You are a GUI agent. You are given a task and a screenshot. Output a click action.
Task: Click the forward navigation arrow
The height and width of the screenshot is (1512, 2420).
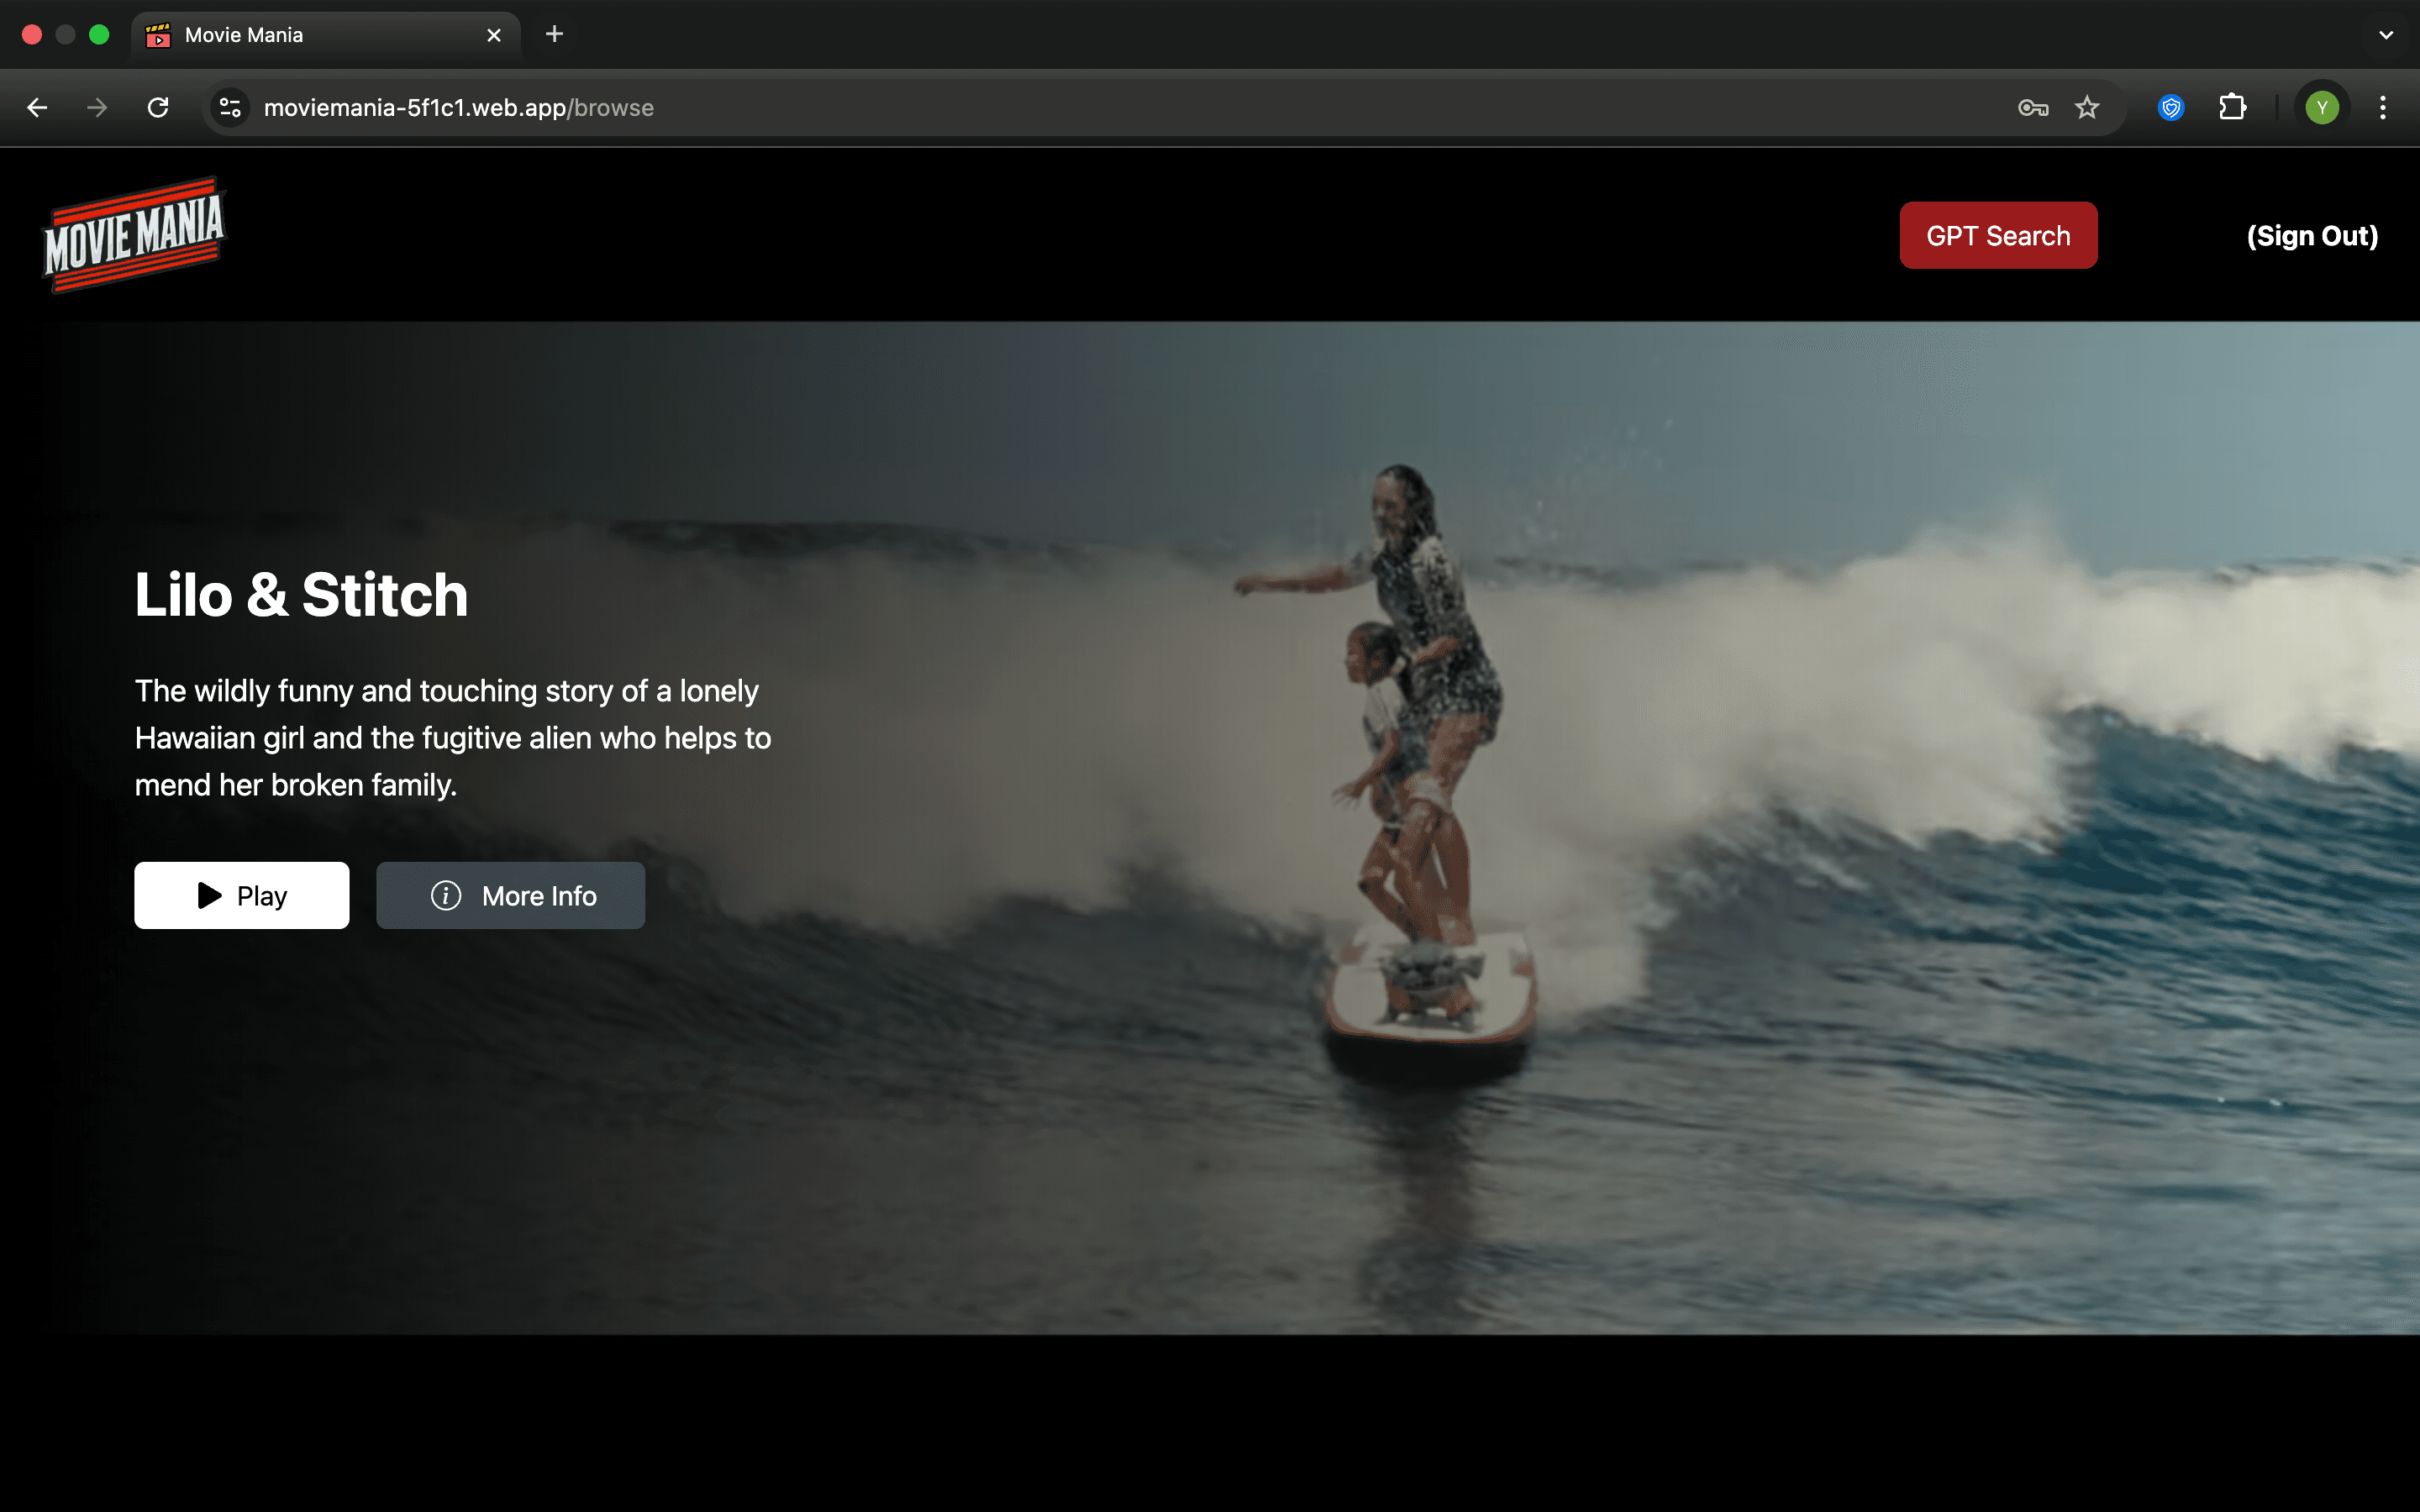pos(97,107)
